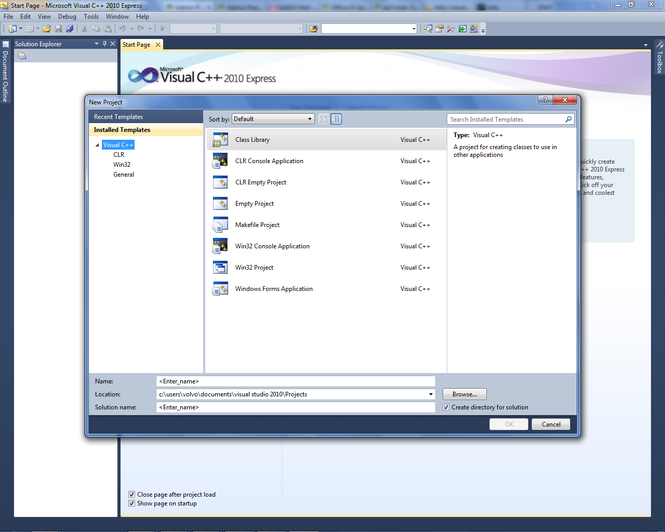Toggle Close page after project load checkbox
This screenshot has height=532, width=665.
(131, 494)
